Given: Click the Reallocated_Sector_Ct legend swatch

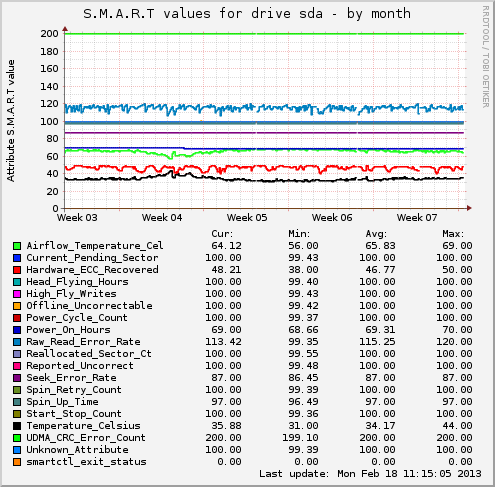Looking at the screenshot, I should (17, 354).
